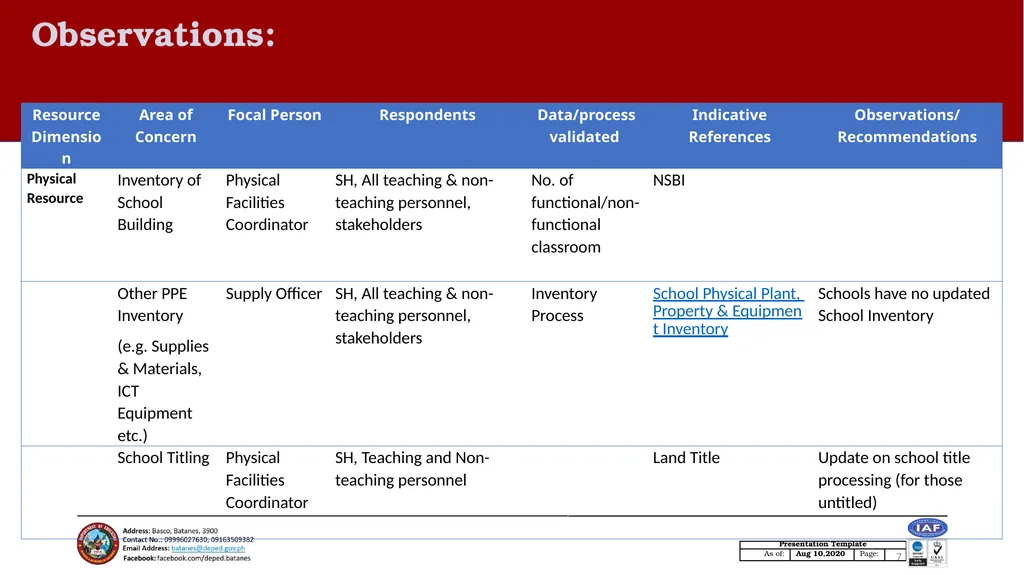Screen dimensions: 1024x575
Task: Click the 'Presentation Template' footer label
Action: 822,544
